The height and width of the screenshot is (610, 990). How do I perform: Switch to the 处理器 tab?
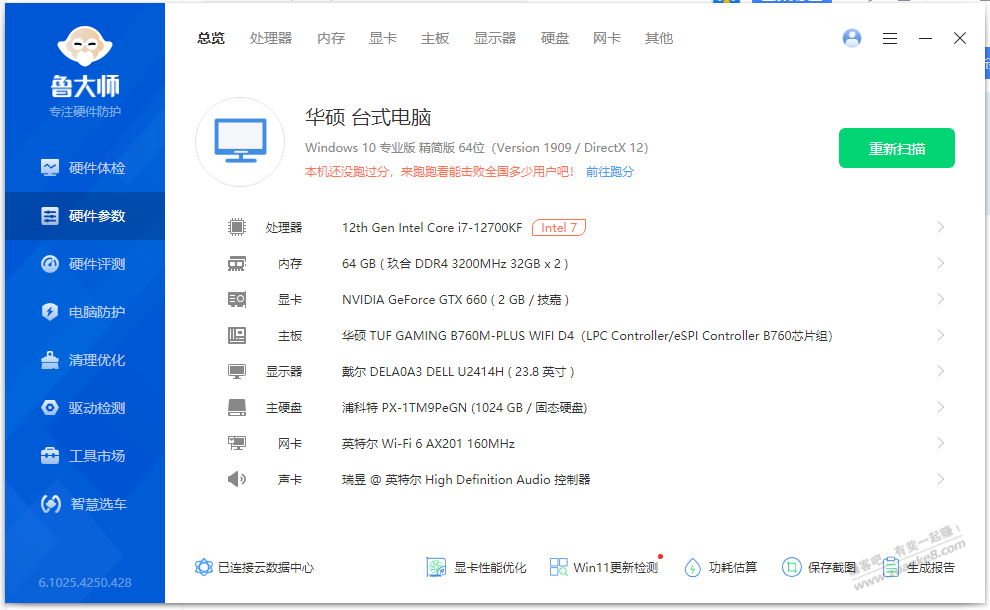271,39
